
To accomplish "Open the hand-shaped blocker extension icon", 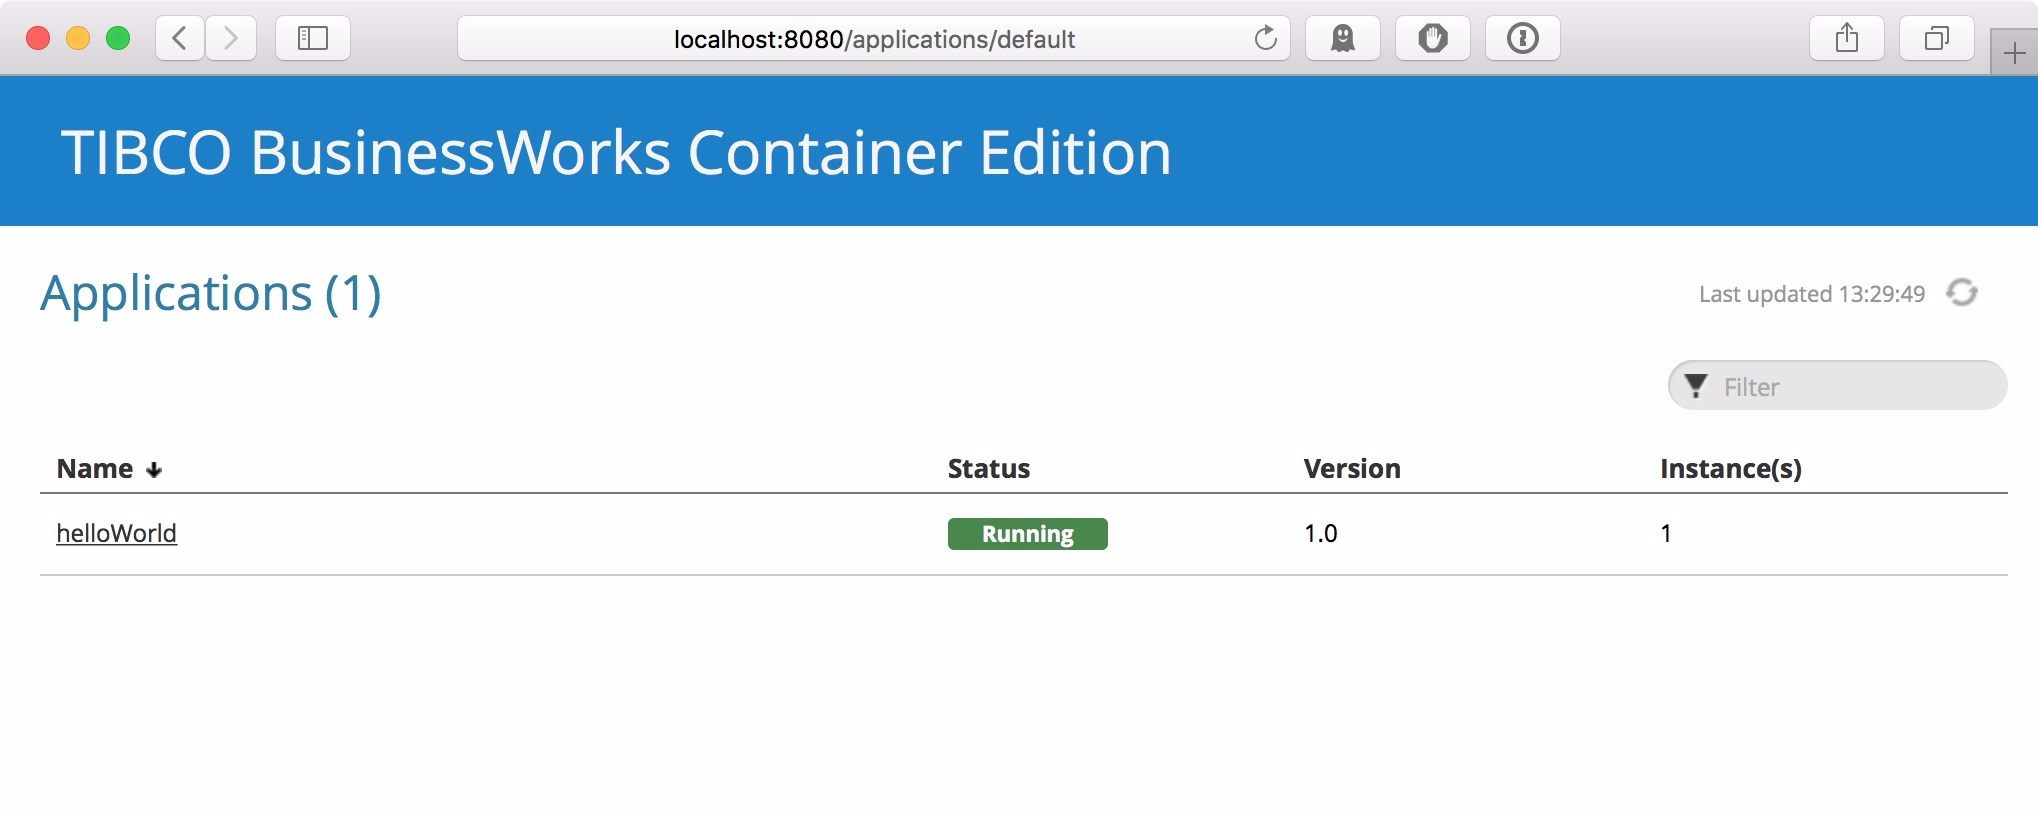I will 1433,39.
